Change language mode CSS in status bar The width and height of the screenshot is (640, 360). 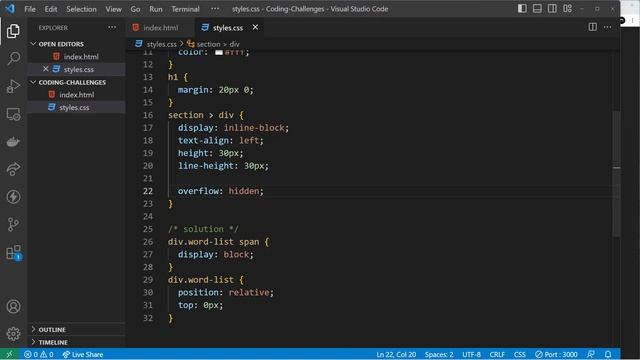(x=519, y=354)
